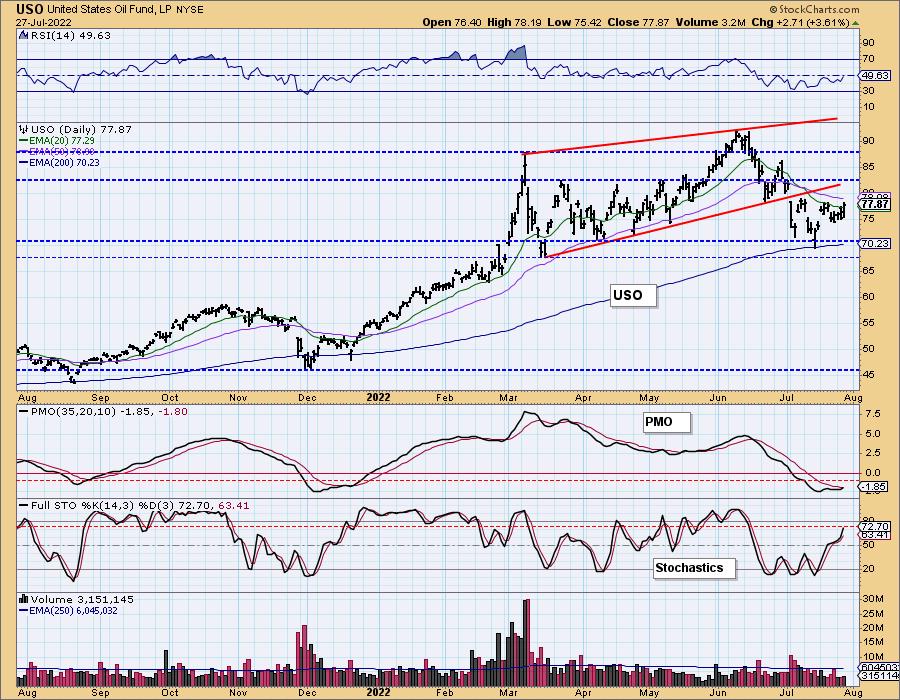This screenshot has height=700, width=900.
Task: Click the Feb label under the volume panel
Action: tap(444, 693)
